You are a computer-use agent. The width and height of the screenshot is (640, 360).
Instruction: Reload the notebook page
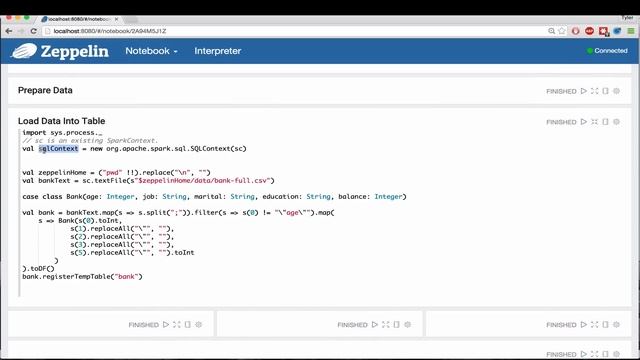pos(33,31)
